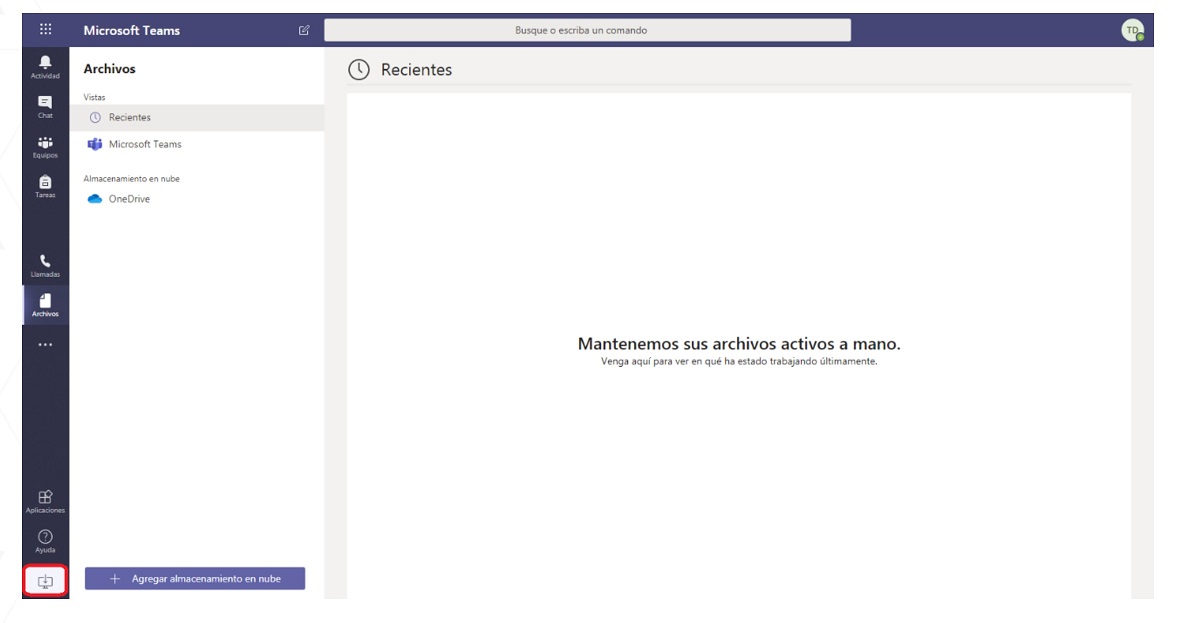Screen dimensions: 1178x623
Task: Open the TD profile avatar
Action: coord(1132,30)
